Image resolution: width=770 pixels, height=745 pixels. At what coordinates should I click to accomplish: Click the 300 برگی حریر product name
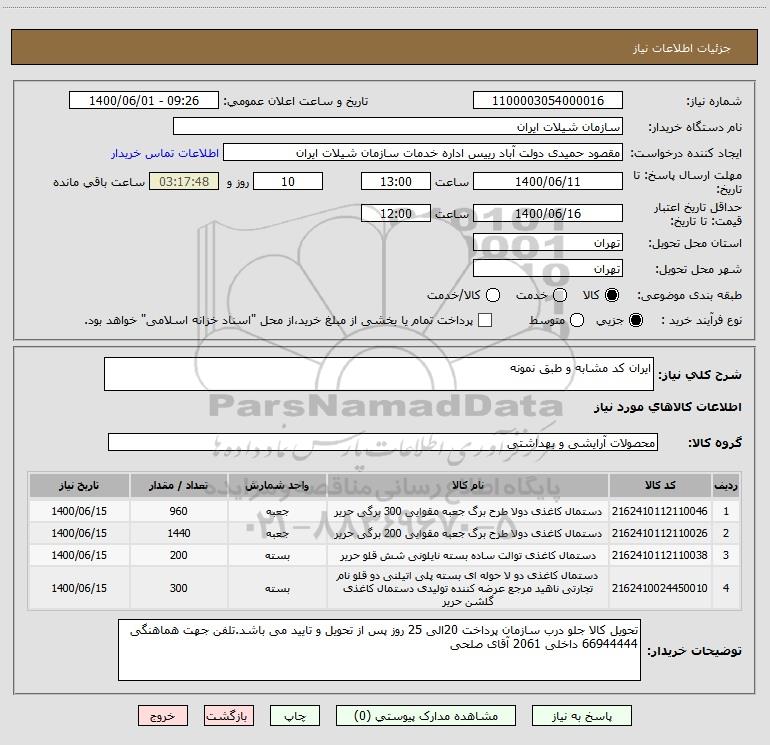(x=468, y=511)
